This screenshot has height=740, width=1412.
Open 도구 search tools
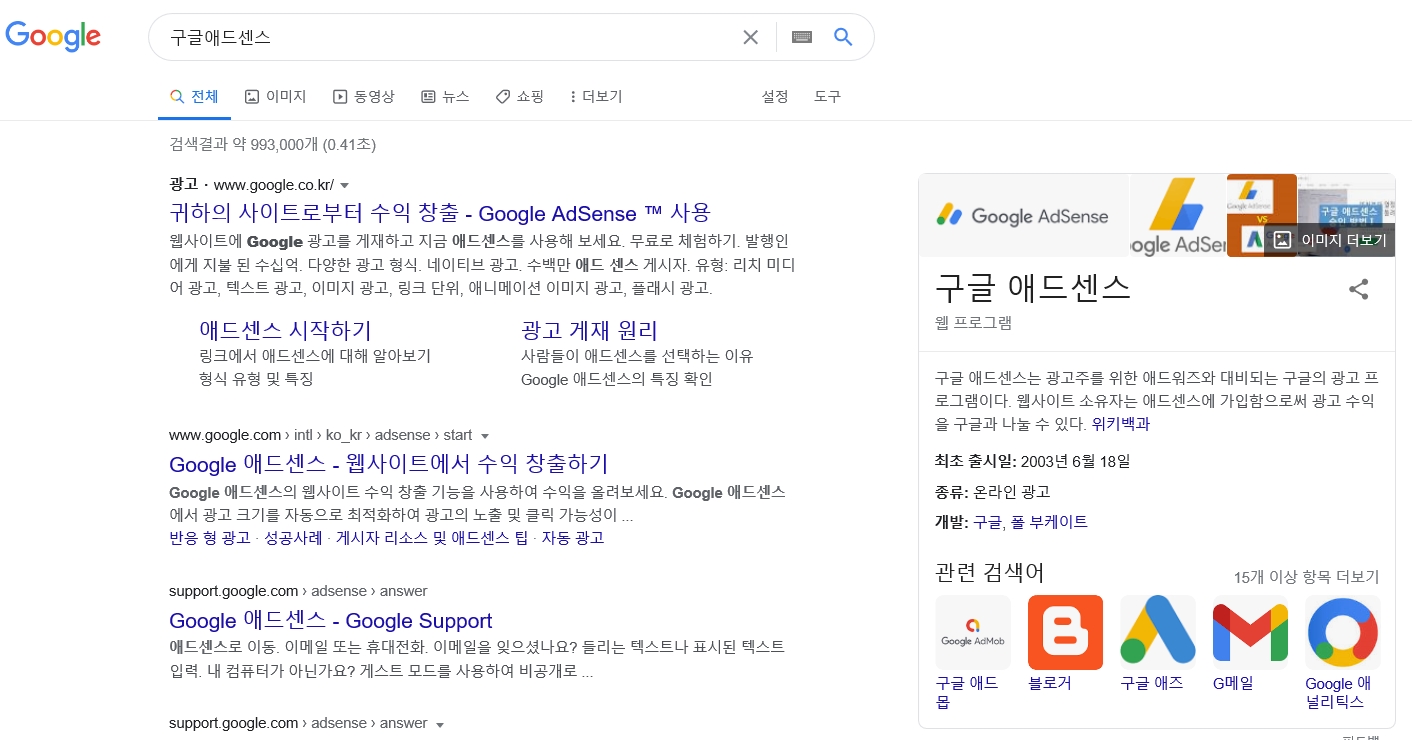point(827,97)
